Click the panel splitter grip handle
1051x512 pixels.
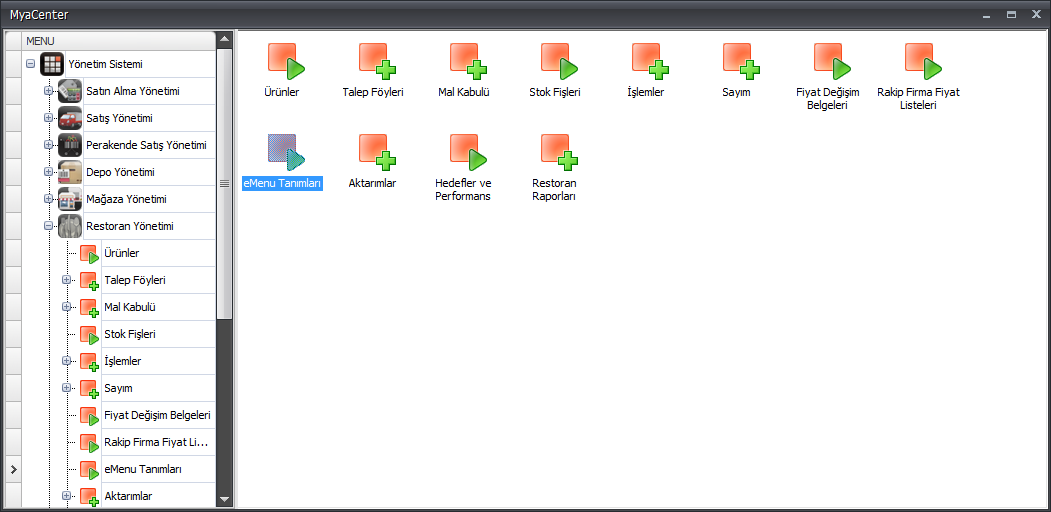click(224, 183)
